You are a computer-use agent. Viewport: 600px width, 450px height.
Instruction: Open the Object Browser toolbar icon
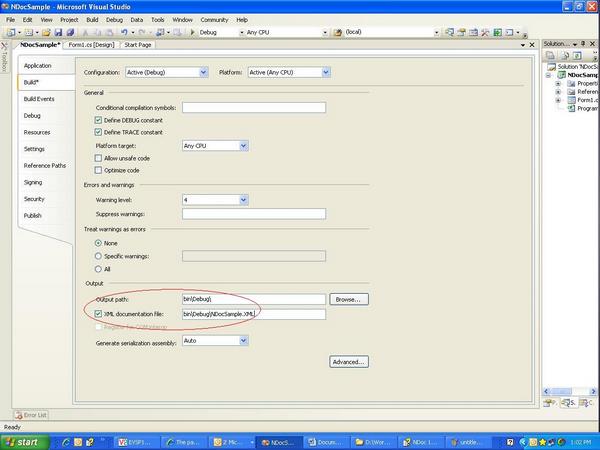coord(473,33)
